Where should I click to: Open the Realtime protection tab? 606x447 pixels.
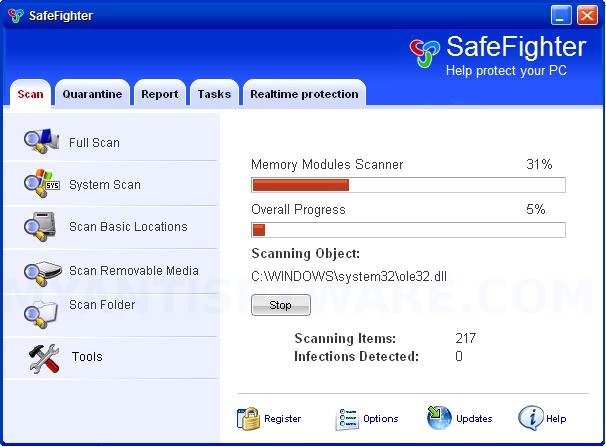point(304,94)
